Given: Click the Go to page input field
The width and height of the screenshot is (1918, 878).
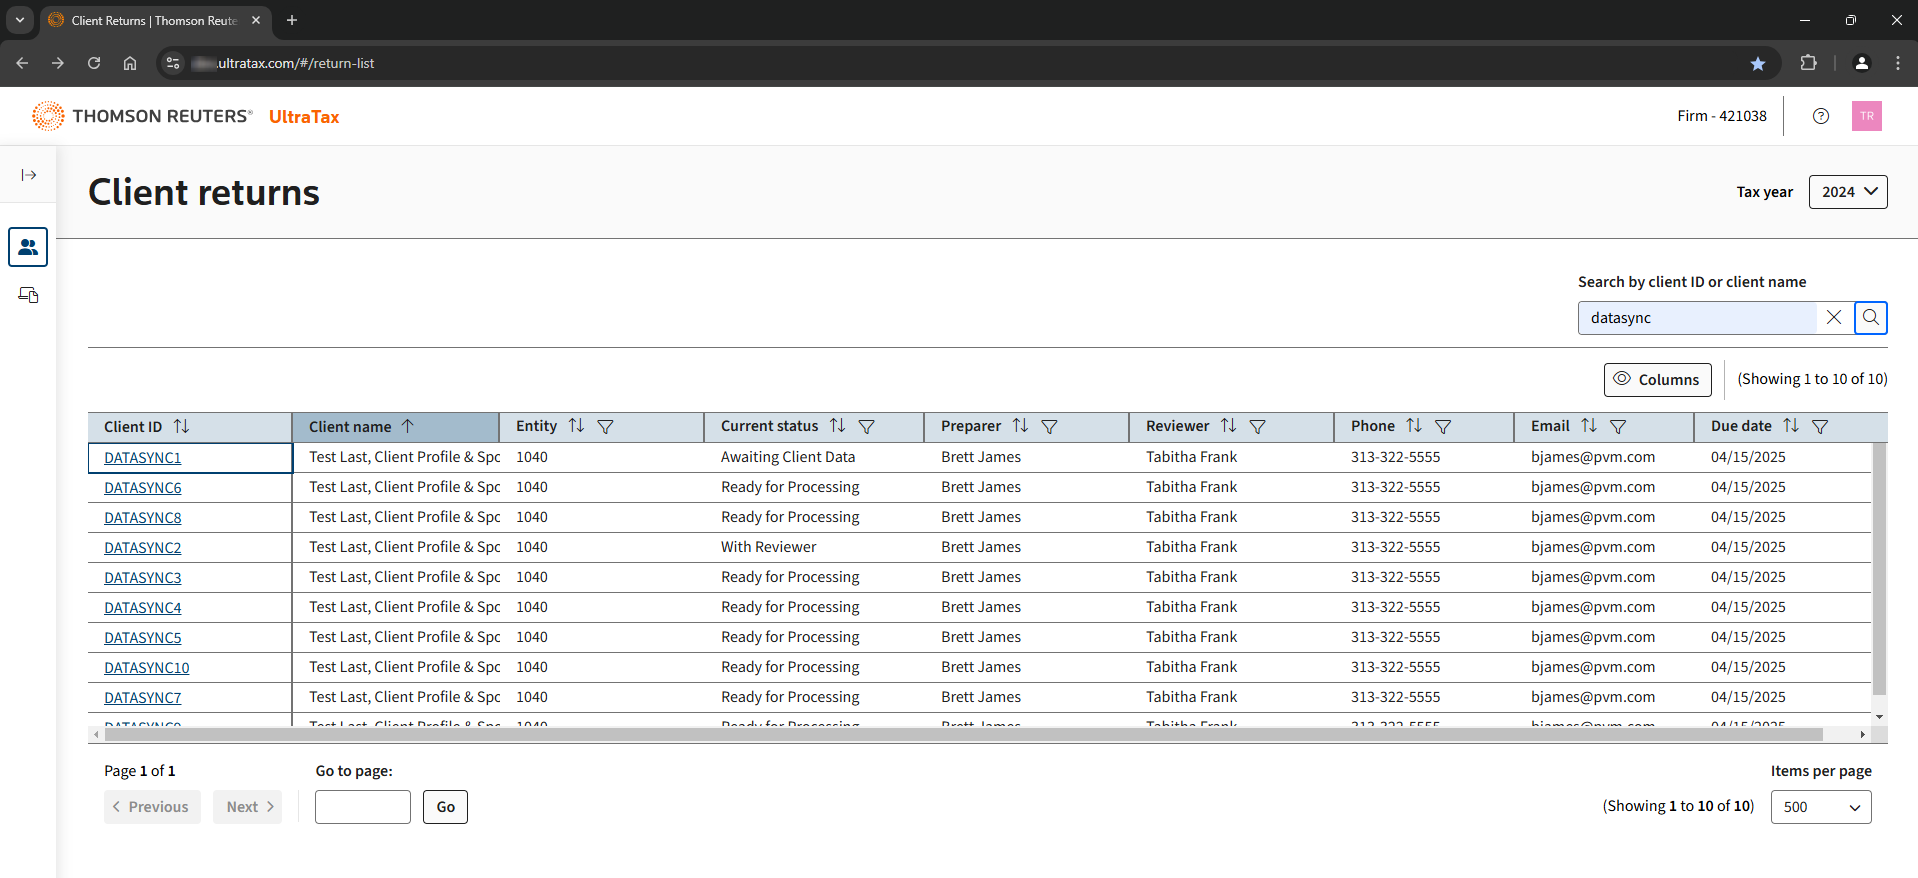Looking at the screenshot, I should point(362,807).
